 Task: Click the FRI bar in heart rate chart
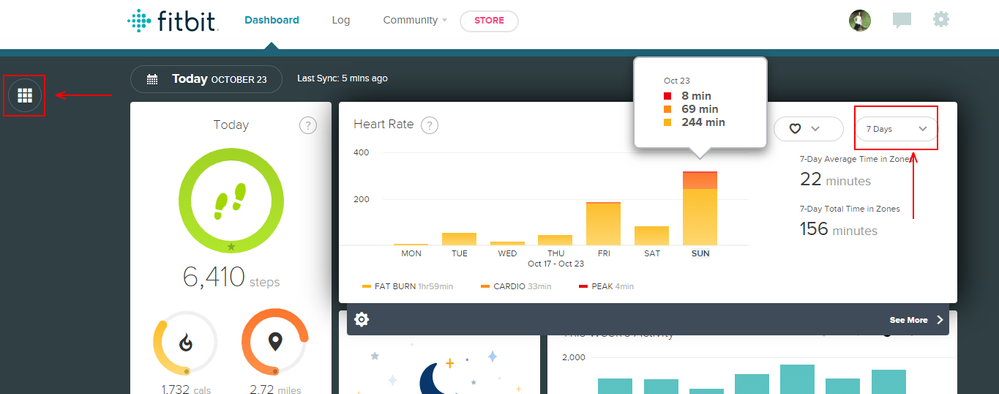click(603, 223)
